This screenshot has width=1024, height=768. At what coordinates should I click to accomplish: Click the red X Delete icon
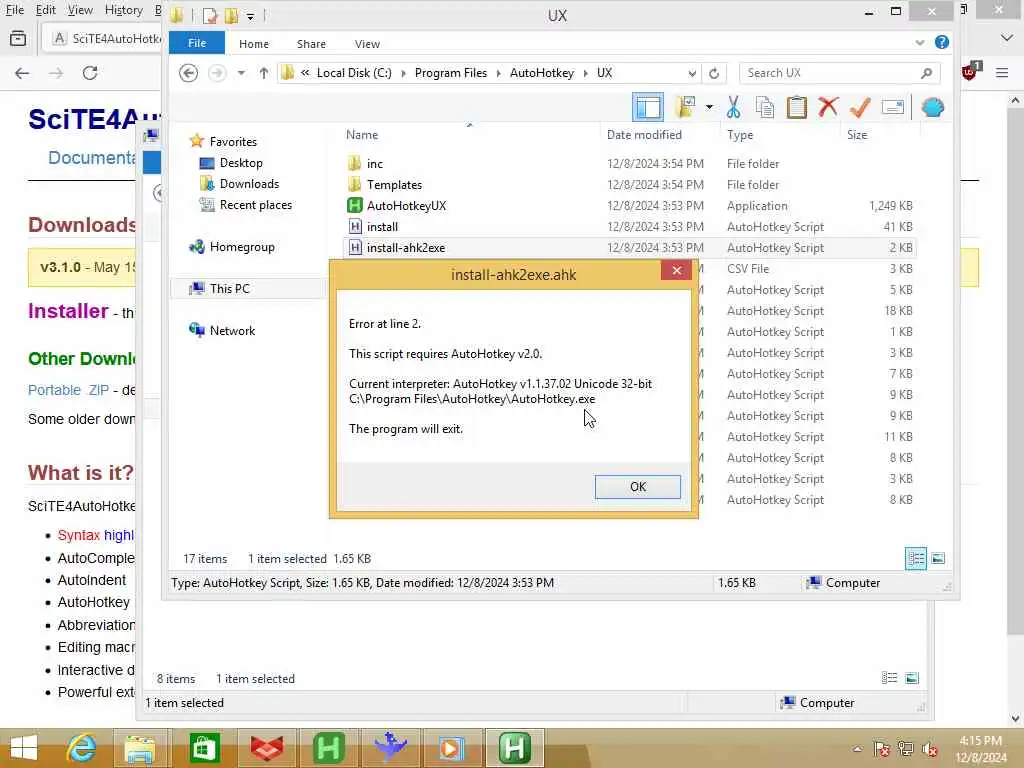827,107
